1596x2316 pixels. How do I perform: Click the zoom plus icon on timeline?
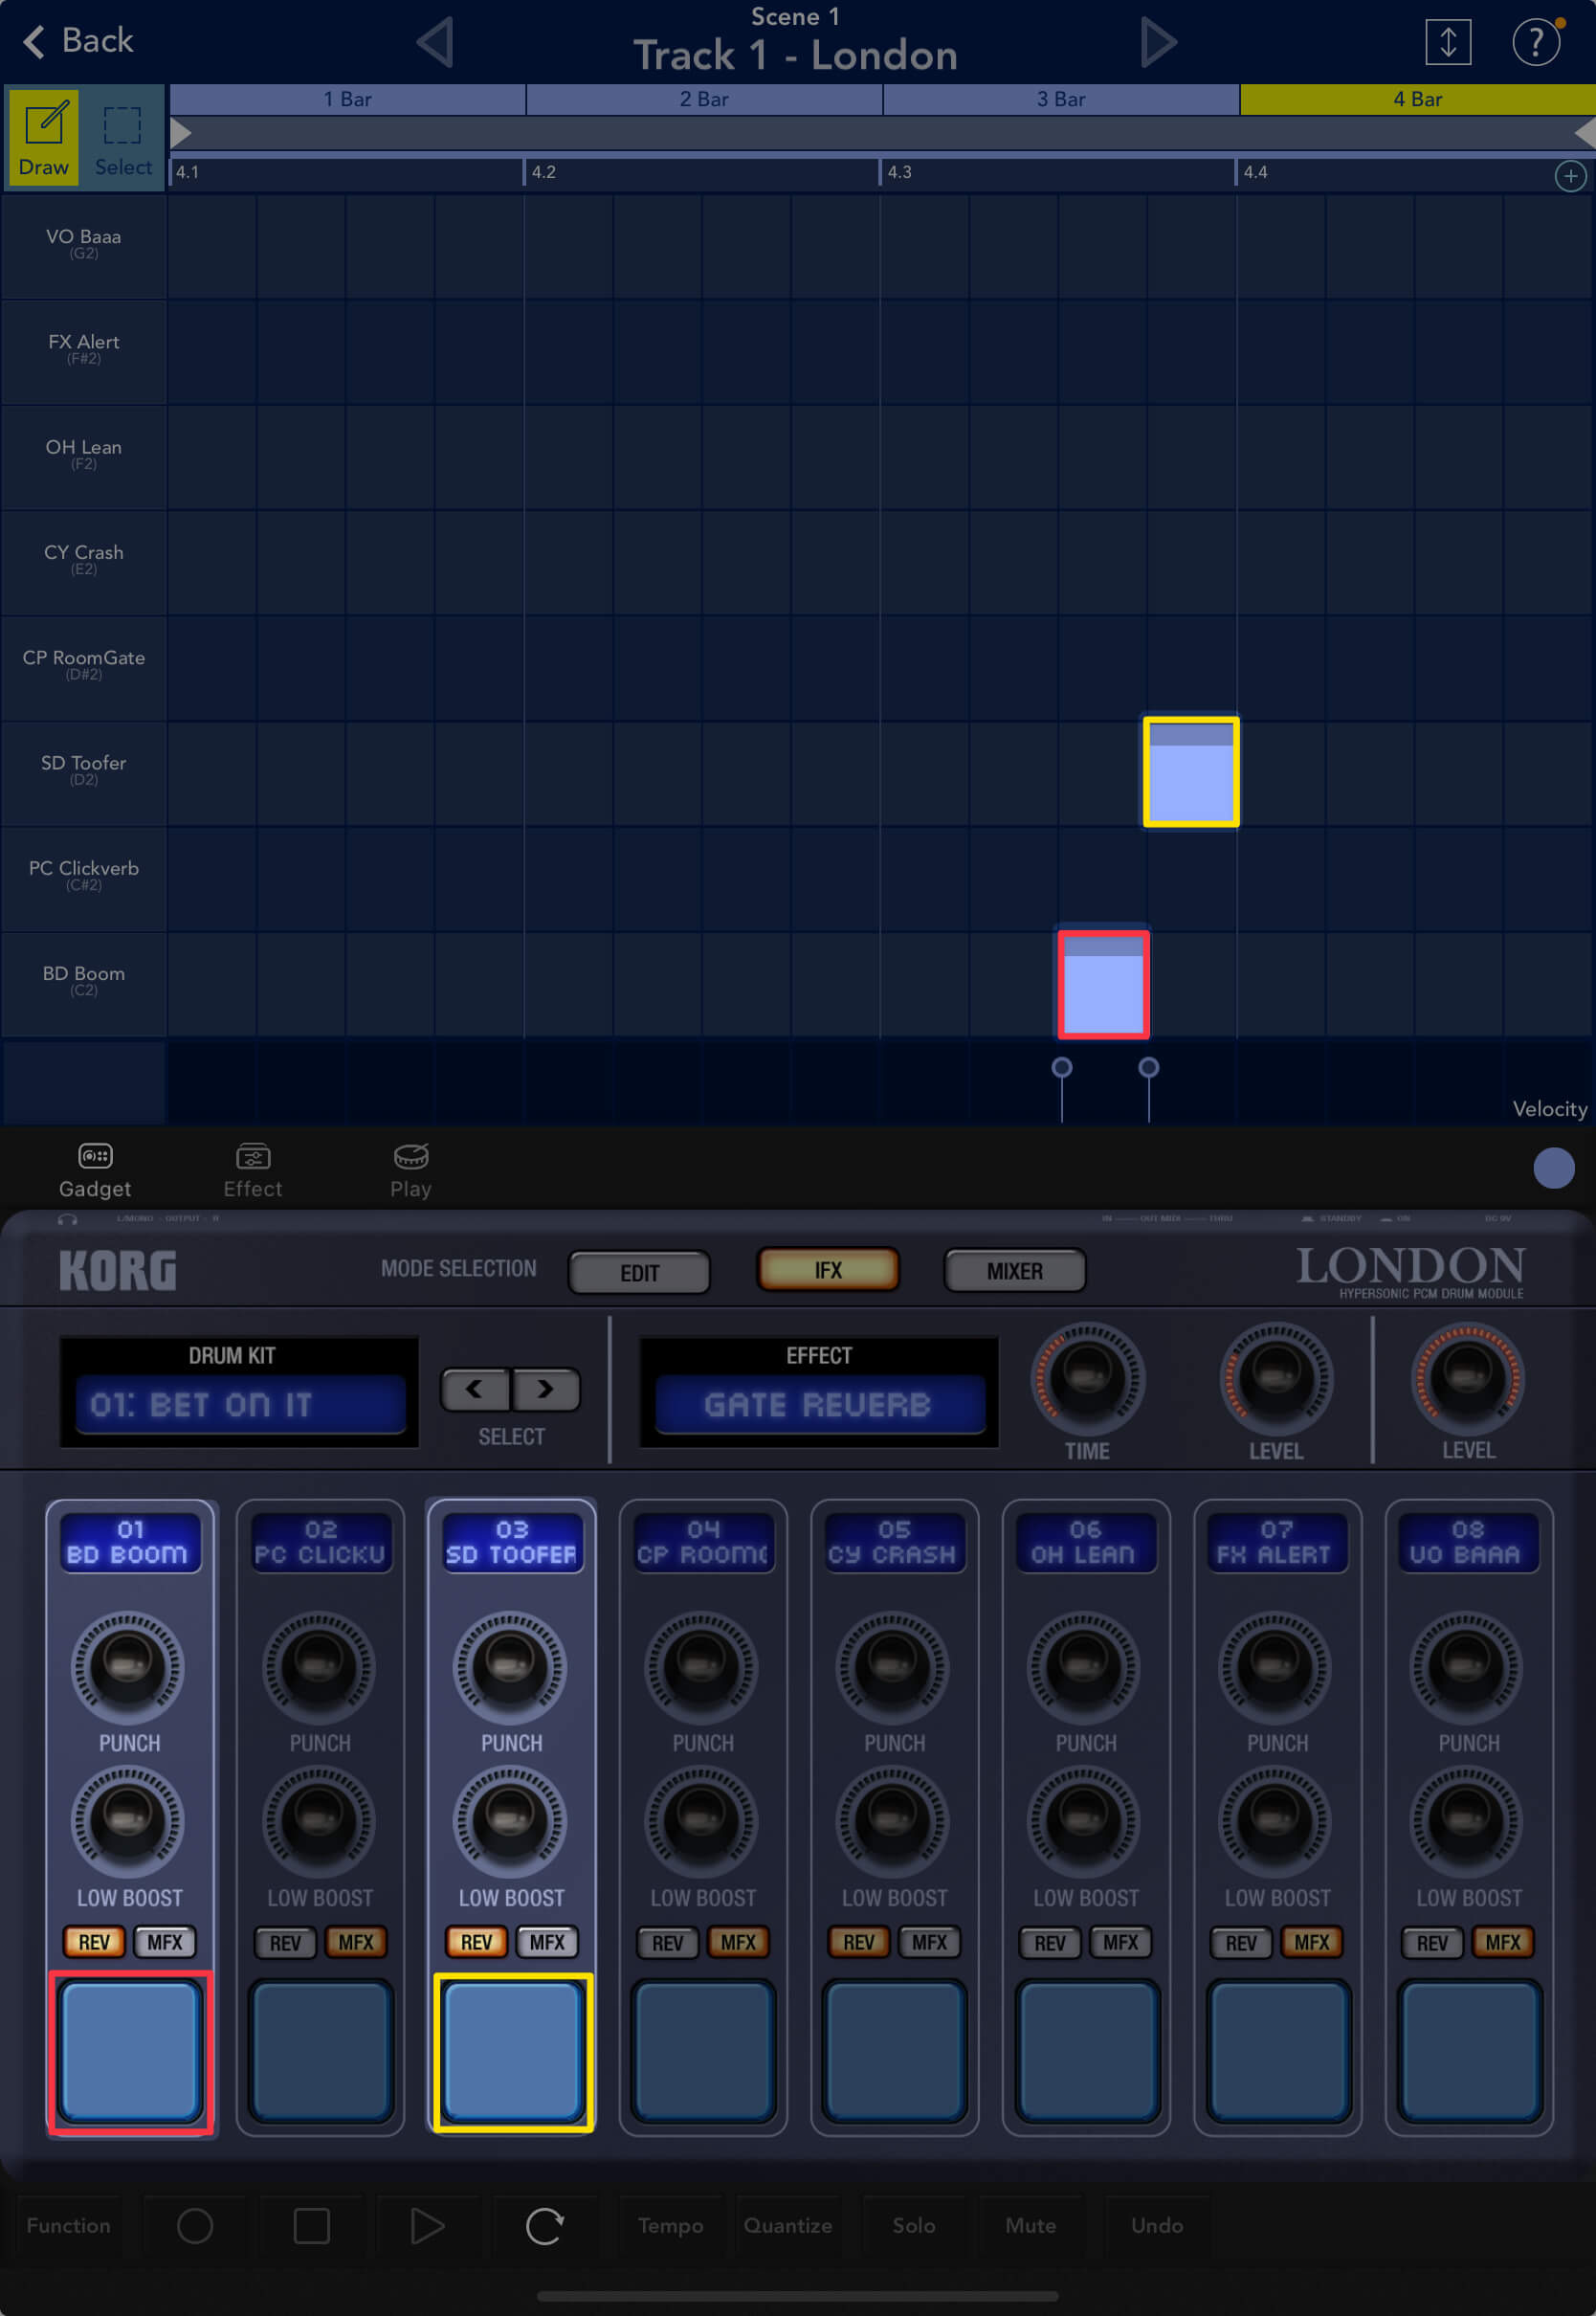(x=1570, y=176)
